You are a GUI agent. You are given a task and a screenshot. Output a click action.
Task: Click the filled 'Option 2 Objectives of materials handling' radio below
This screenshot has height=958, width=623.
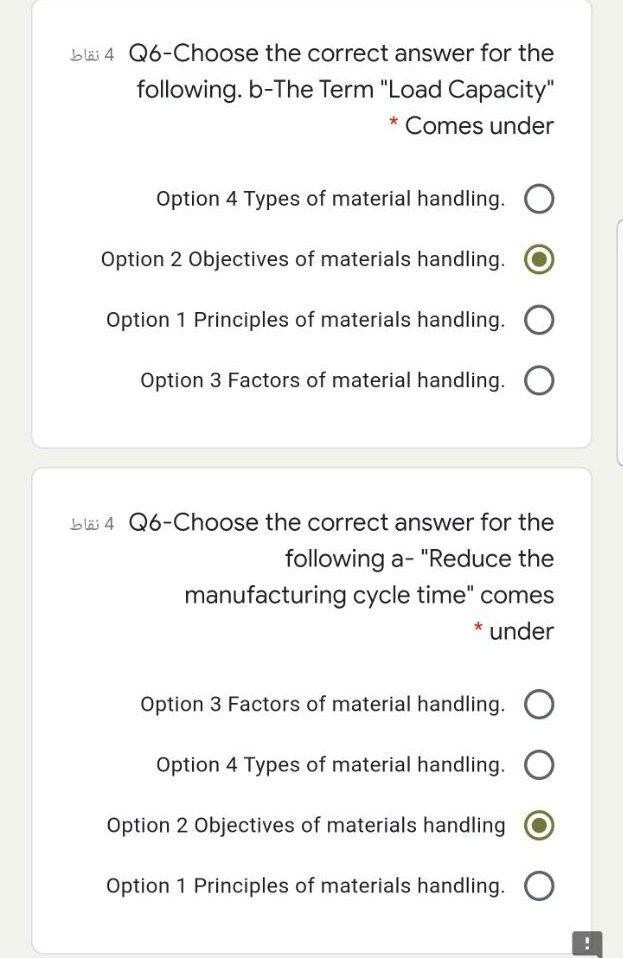(x=538, y=825)
